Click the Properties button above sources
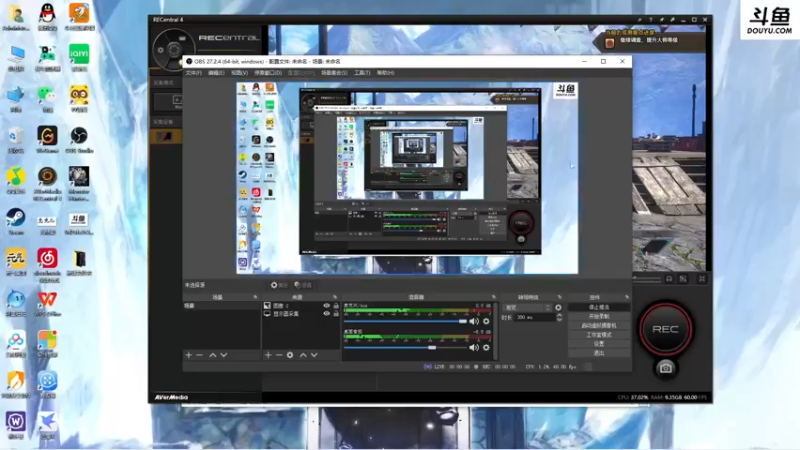The image size is (800, 450). [x=279, y=285]
